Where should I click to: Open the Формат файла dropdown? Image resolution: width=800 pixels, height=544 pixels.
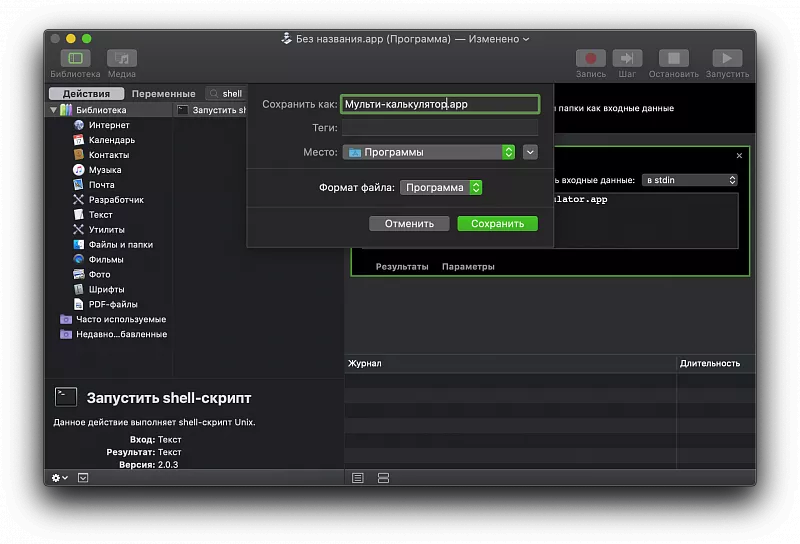[x=441, y=187]
